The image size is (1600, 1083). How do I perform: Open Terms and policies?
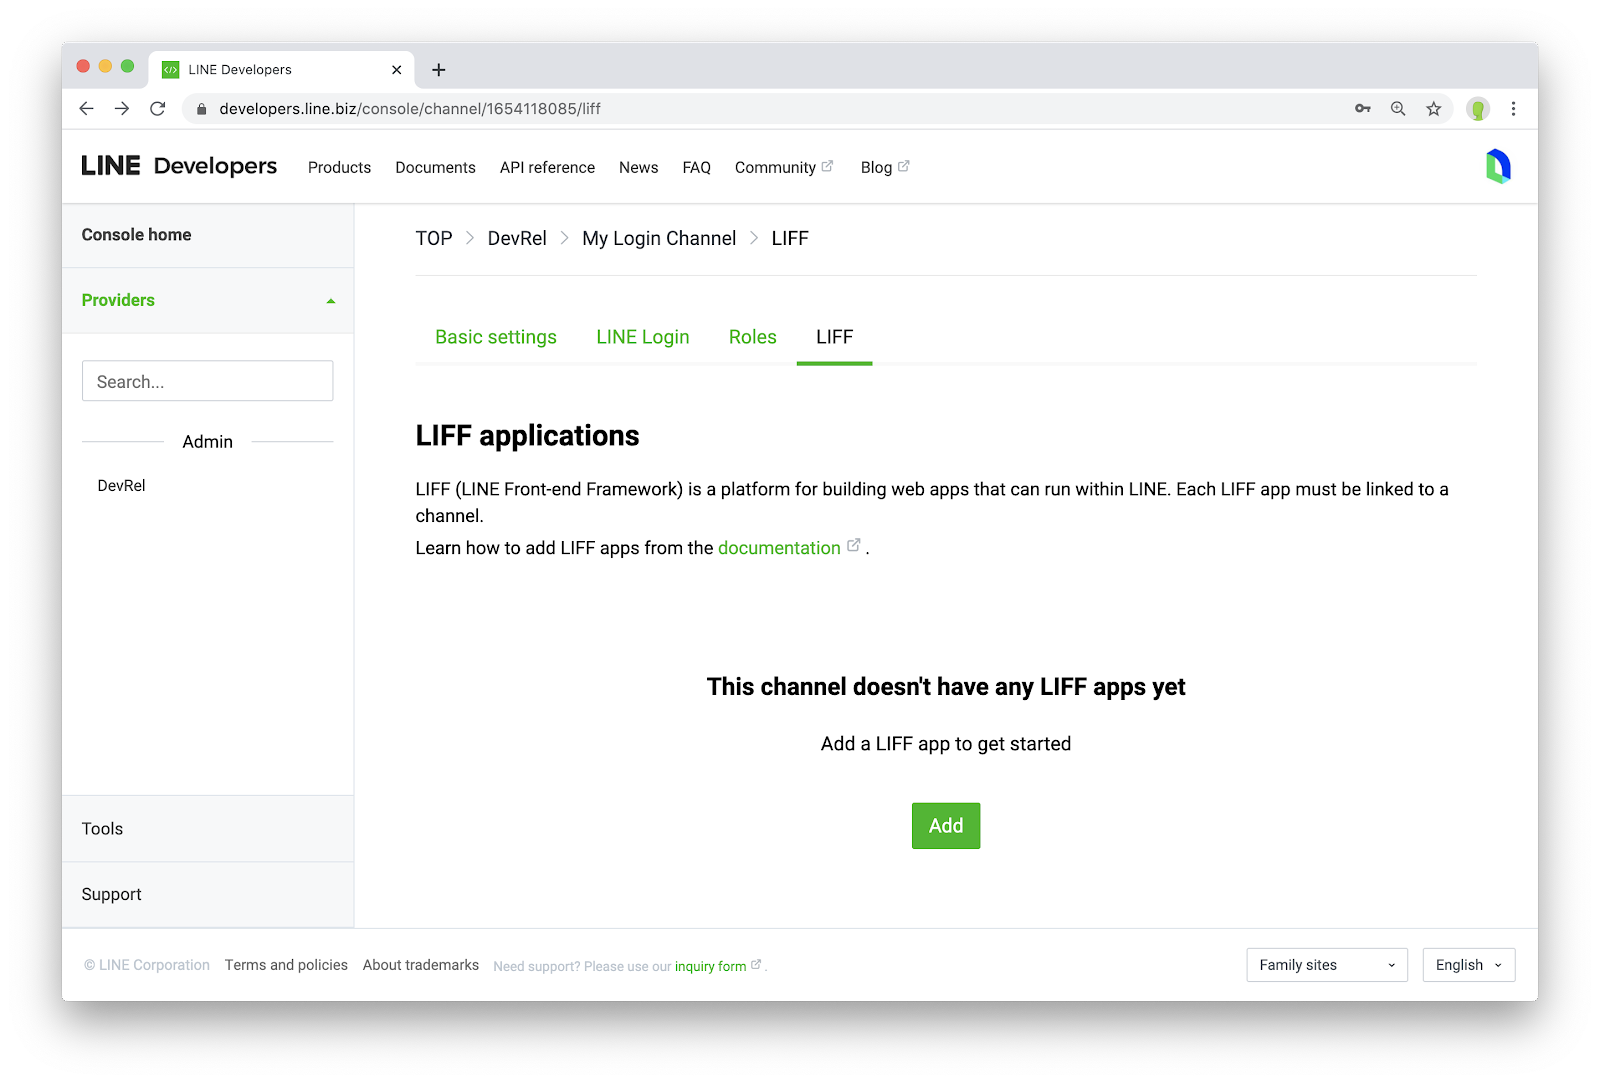coord(286,966)
